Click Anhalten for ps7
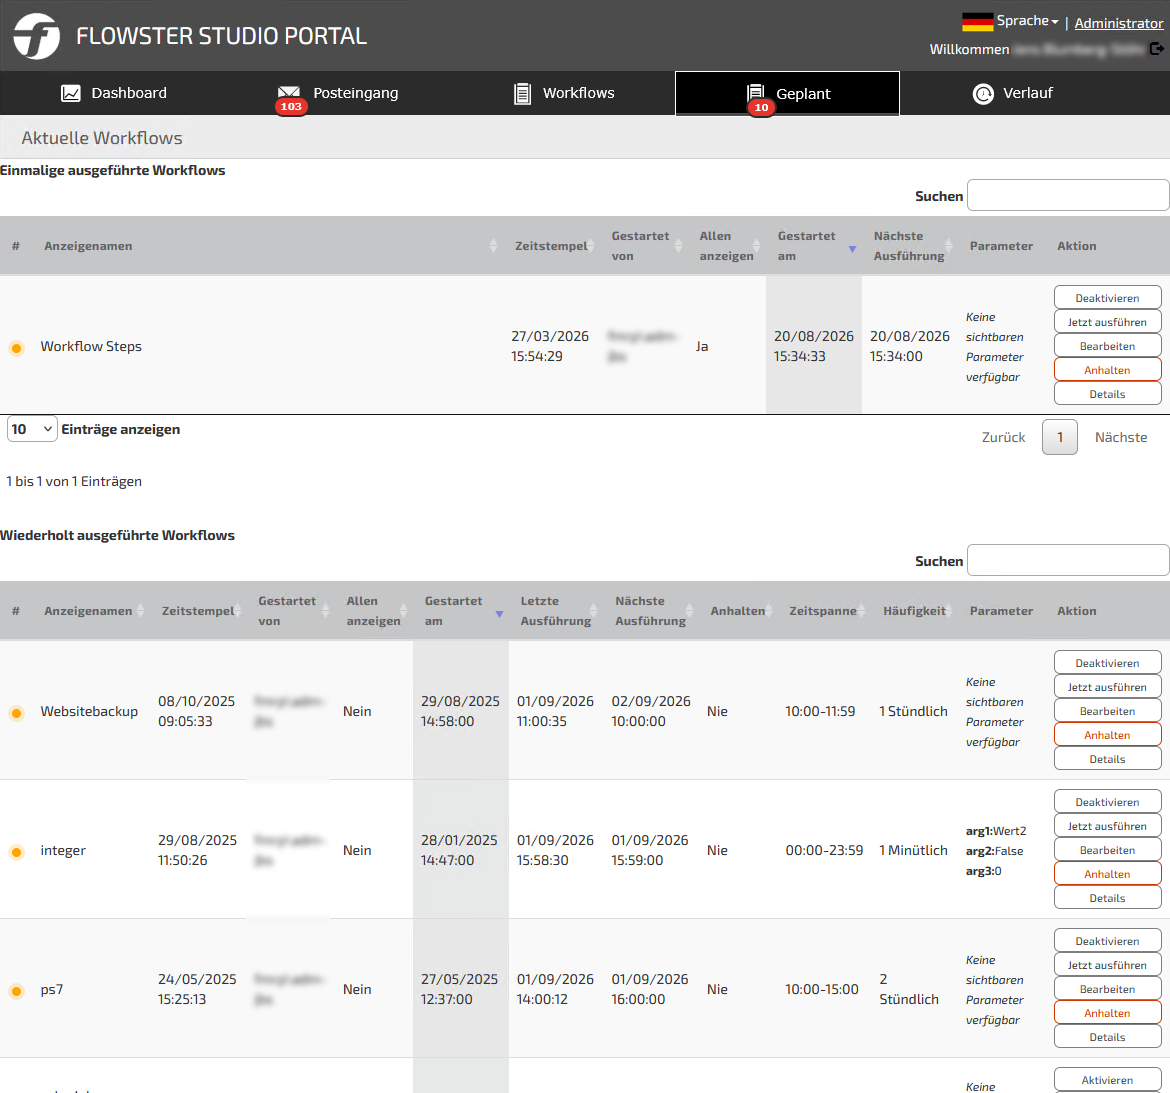1170x1093 pixels. (x=1107, y=1012)
